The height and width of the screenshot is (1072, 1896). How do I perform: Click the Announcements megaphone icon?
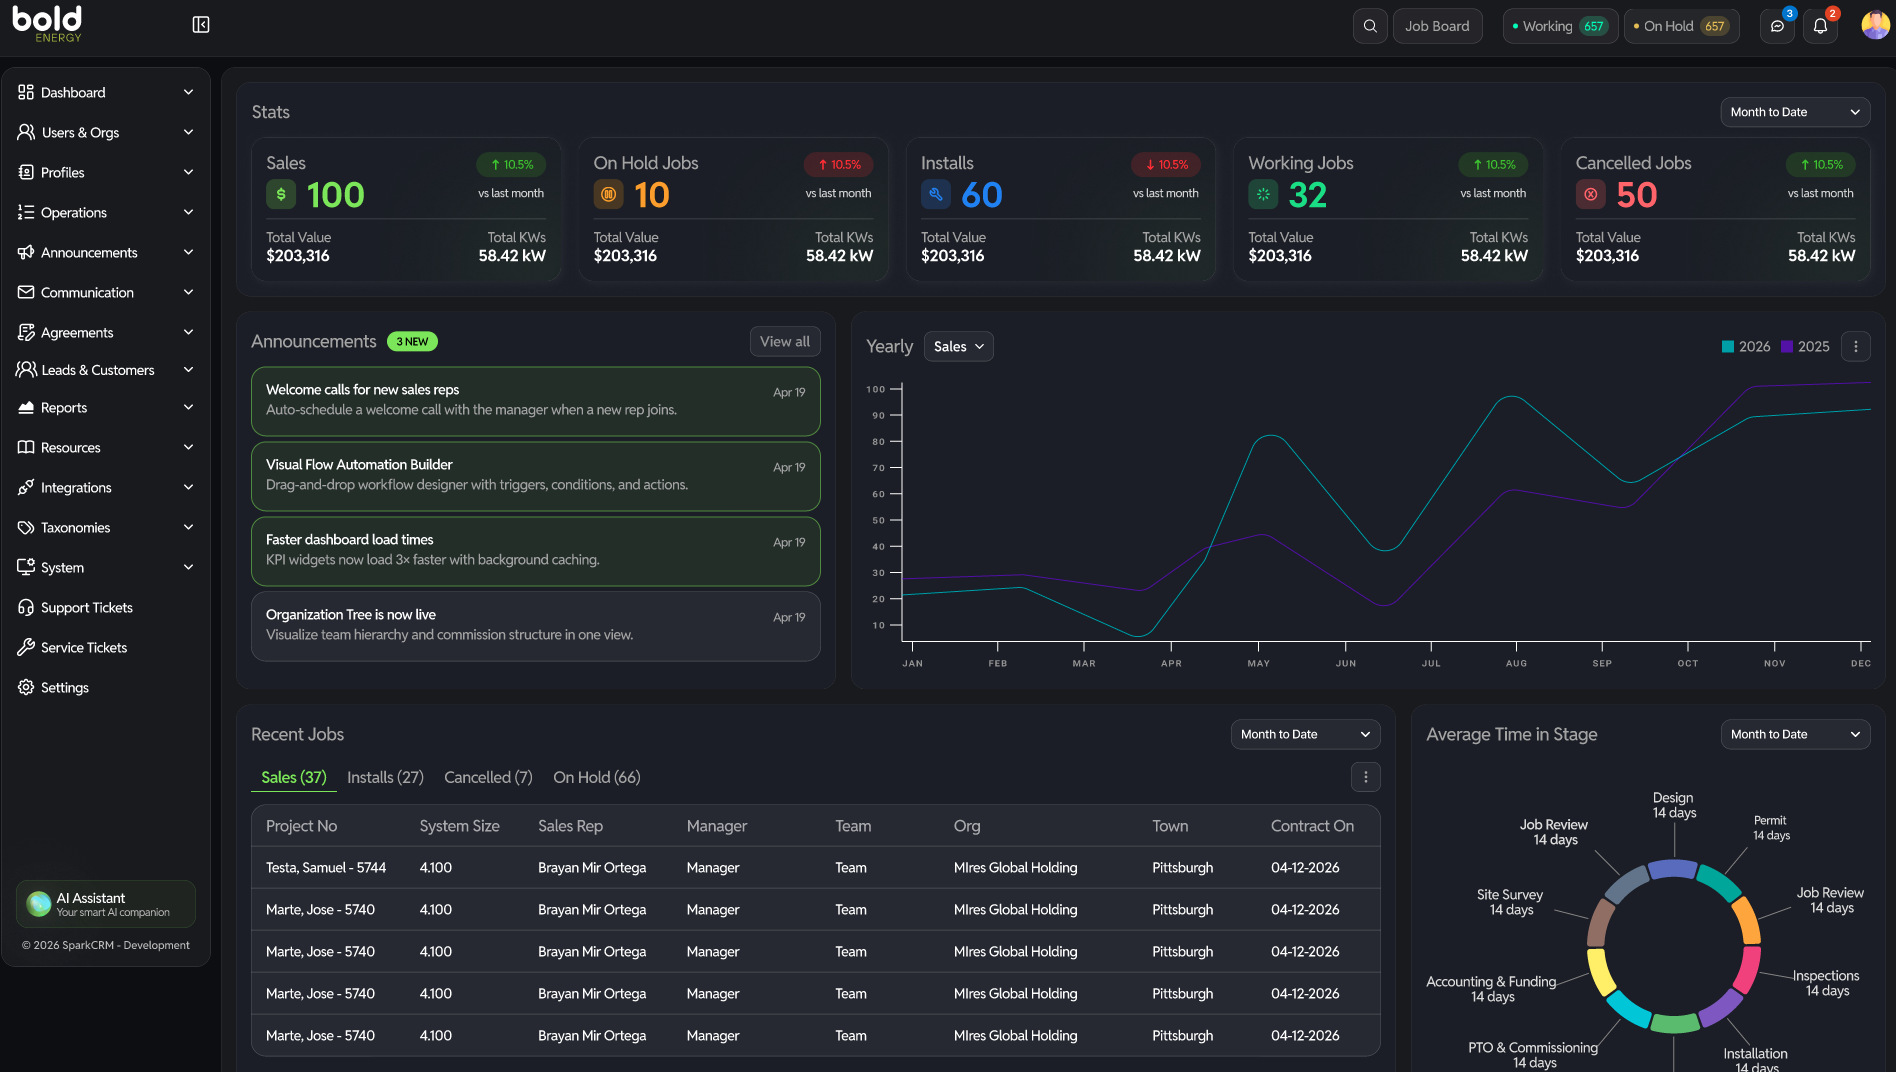(x=26, y=252)
